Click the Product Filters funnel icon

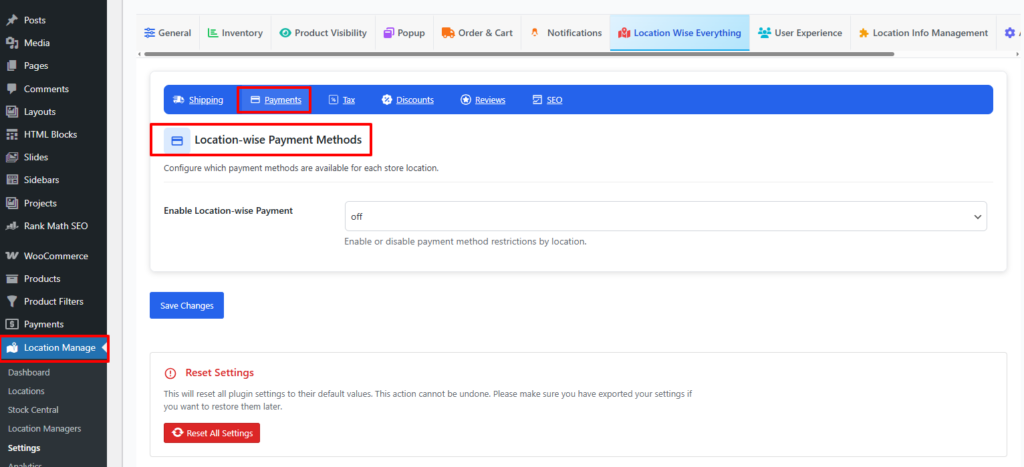pos(12,301)
